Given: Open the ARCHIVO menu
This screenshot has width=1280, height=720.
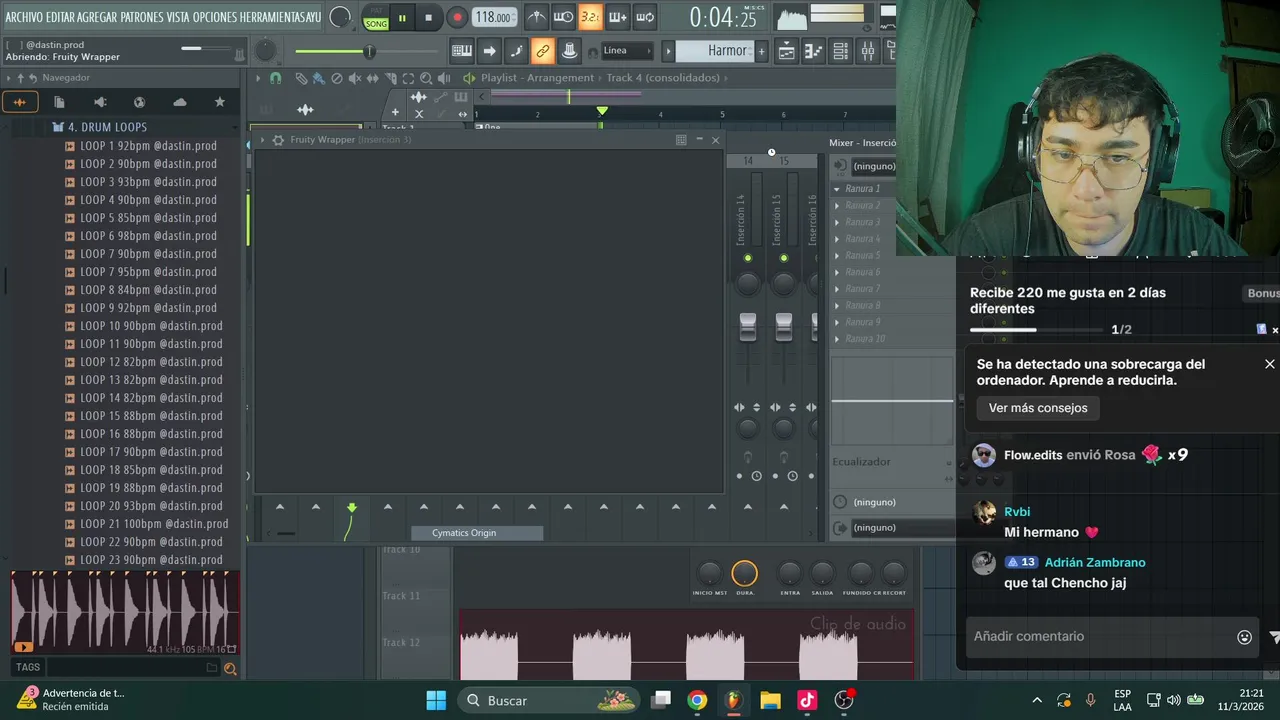Looking at the screenshot, I should [24, 17].
